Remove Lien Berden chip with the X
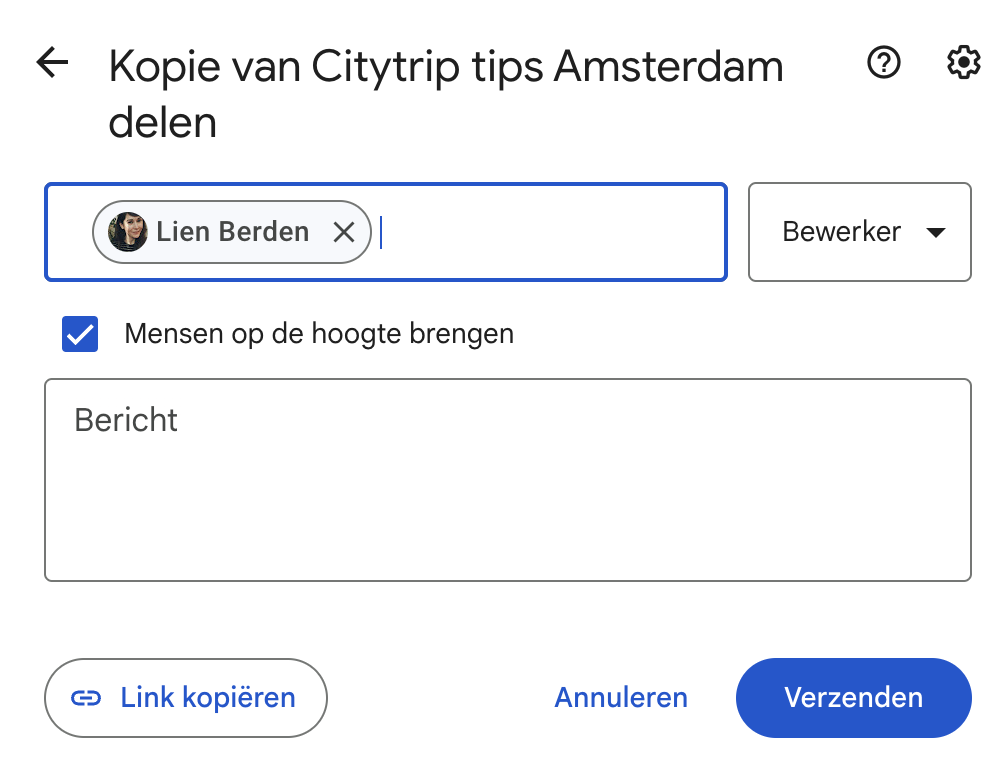The height and width of the screenshot is (778, 1006). click(345, 232)
